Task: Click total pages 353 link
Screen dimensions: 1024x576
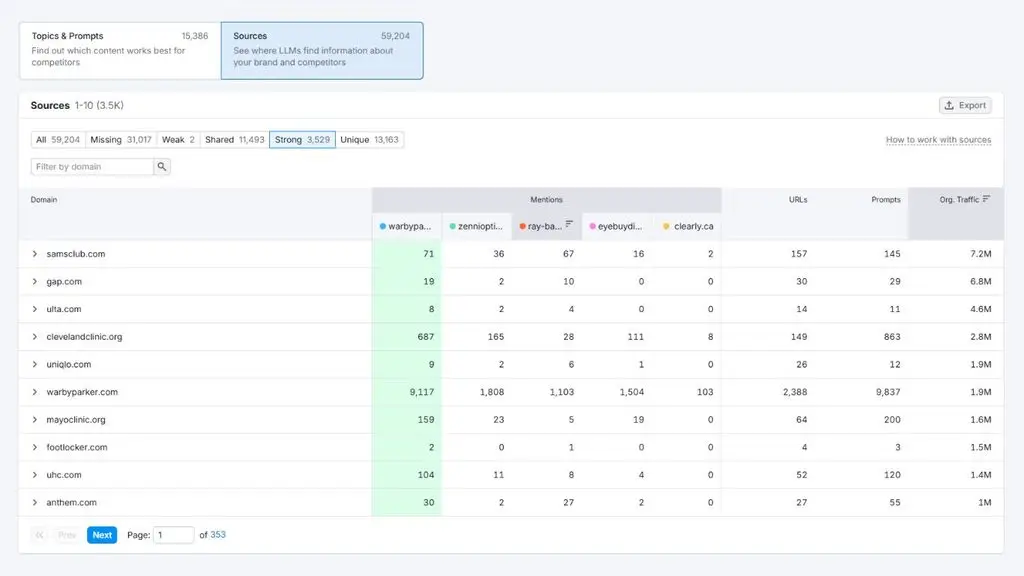Action: pos(218,535)
